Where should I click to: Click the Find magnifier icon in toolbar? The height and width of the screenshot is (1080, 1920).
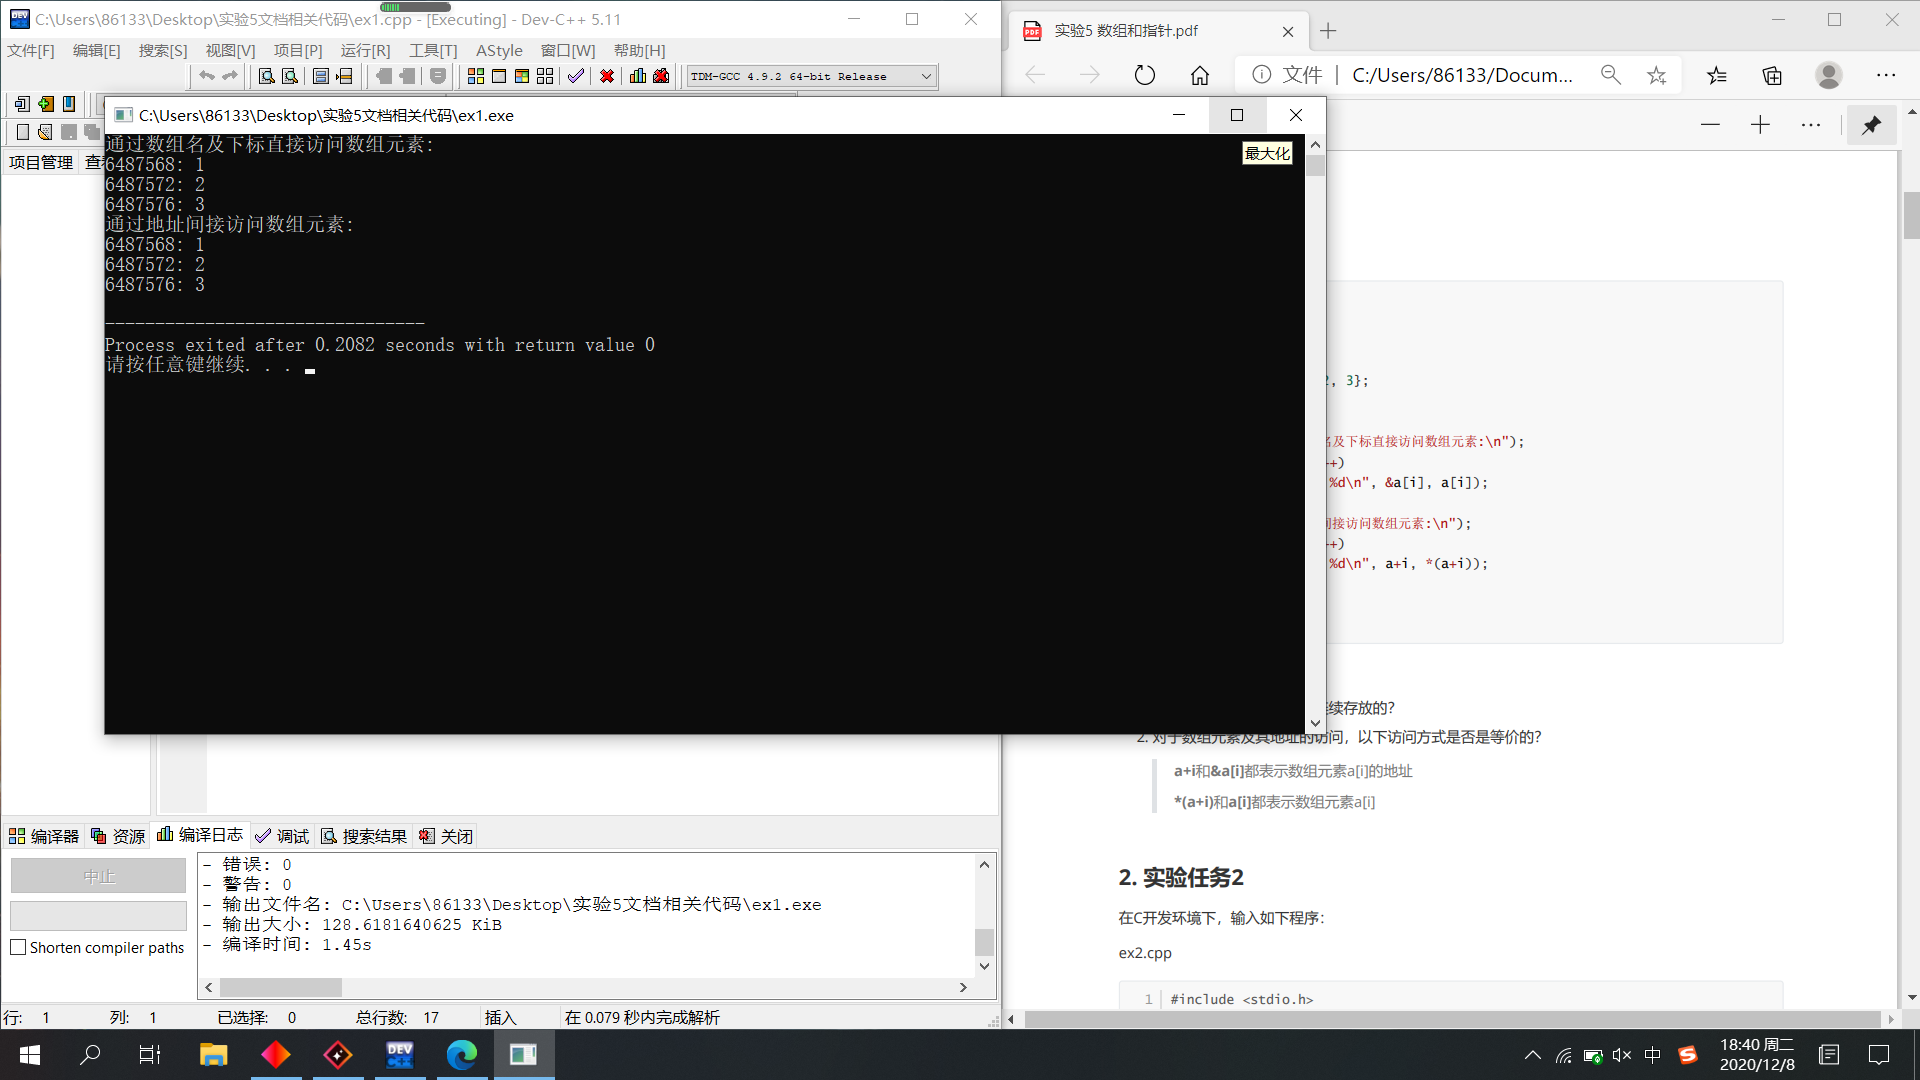(267, 76)
